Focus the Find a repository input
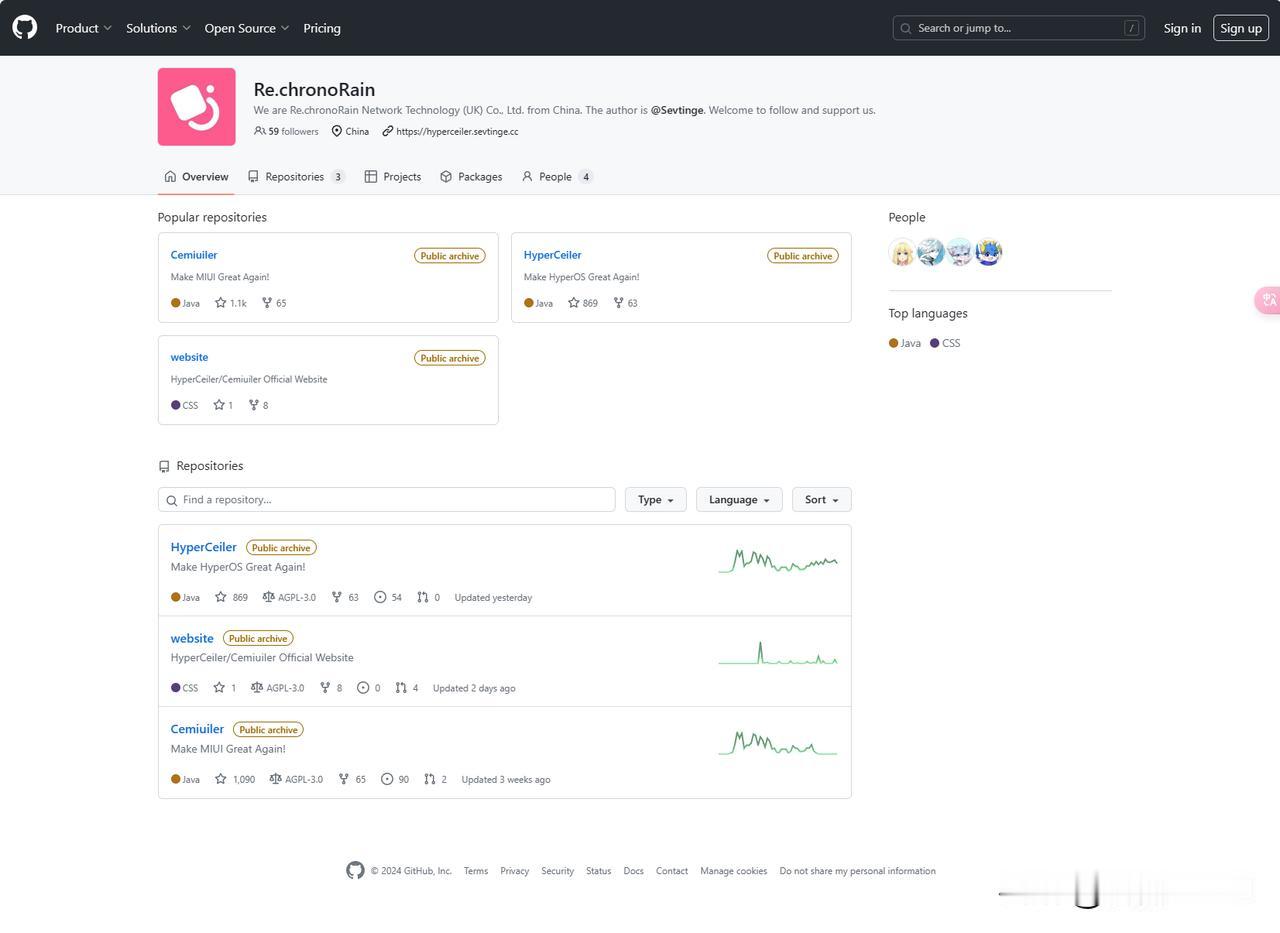The height and width of the screenshot is (933, 1280). click(387, 500)
